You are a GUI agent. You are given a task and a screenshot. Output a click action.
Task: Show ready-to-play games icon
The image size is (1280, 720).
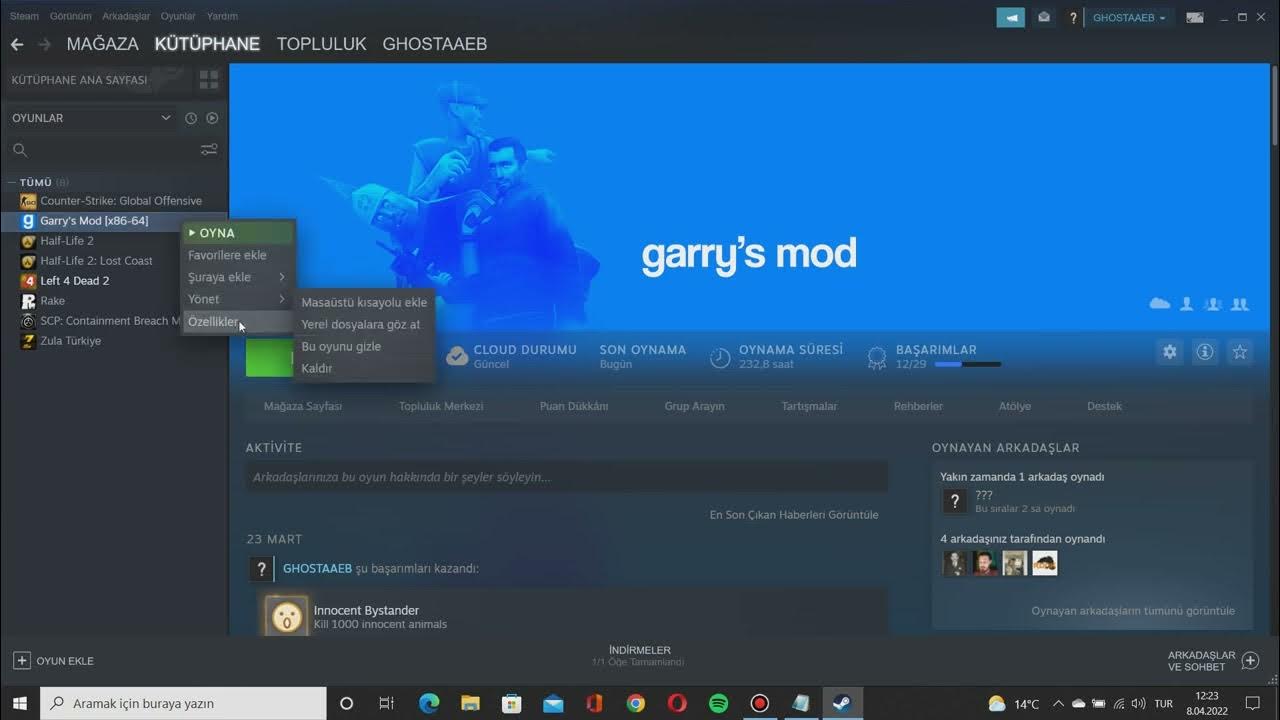[212, 118]
